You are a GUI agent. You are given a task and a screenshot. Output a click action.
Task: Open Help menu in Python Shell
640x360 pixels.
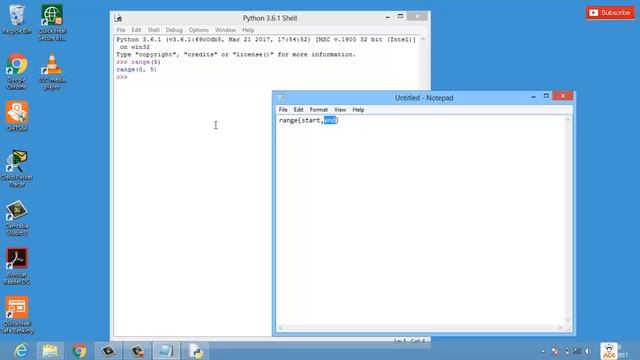[x=248, y=30]
